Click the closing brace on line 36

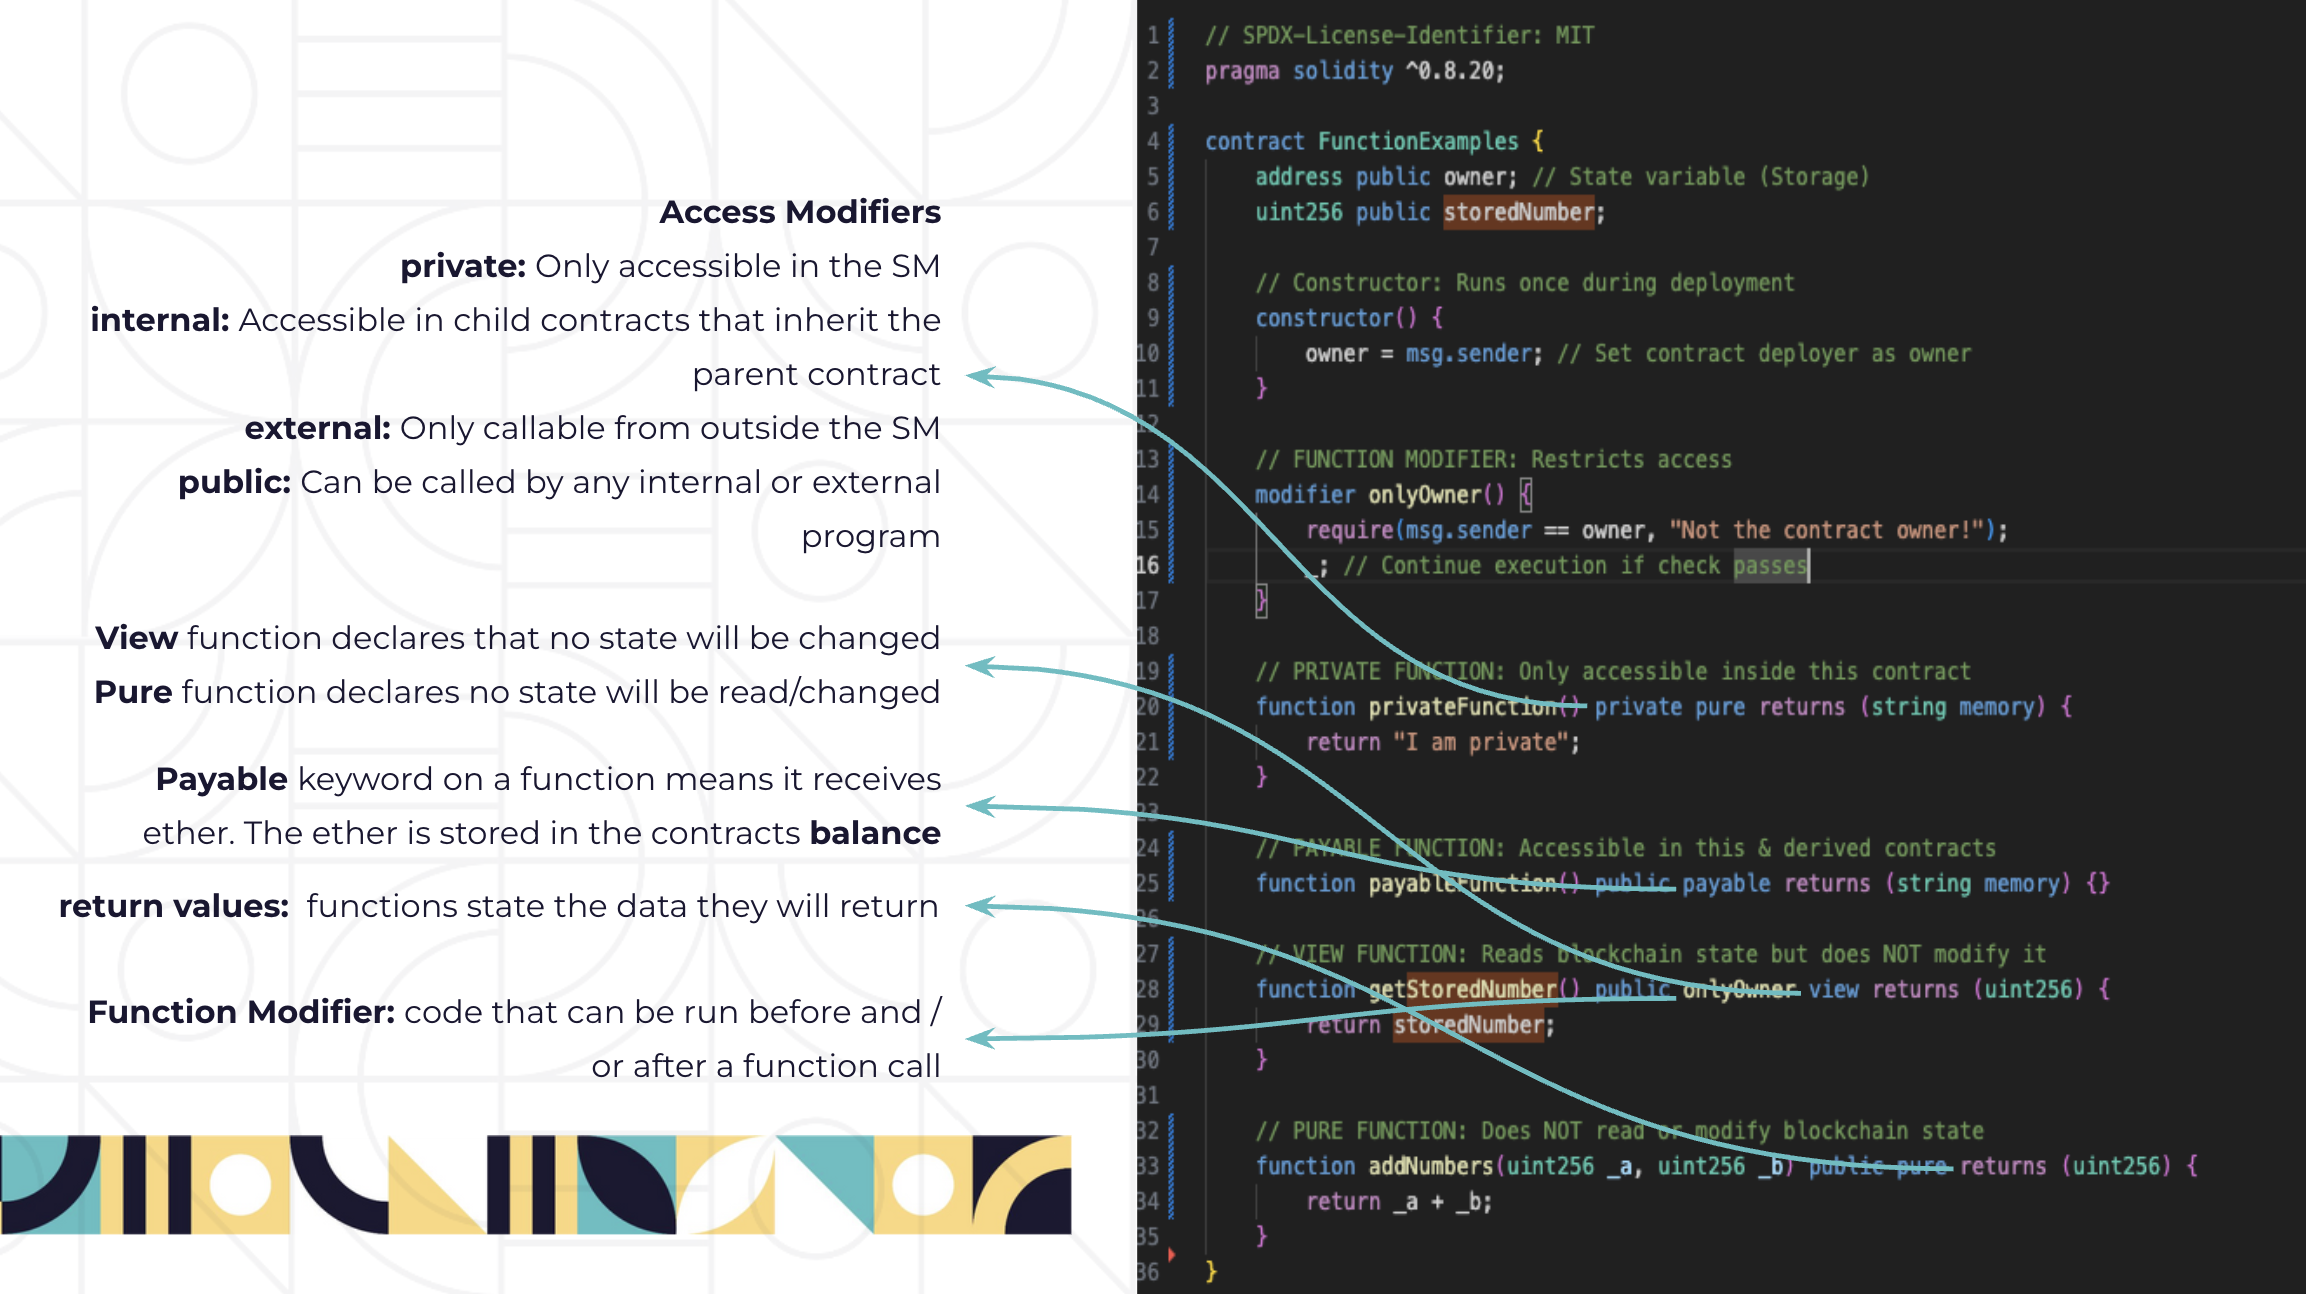point(1211,1272)
